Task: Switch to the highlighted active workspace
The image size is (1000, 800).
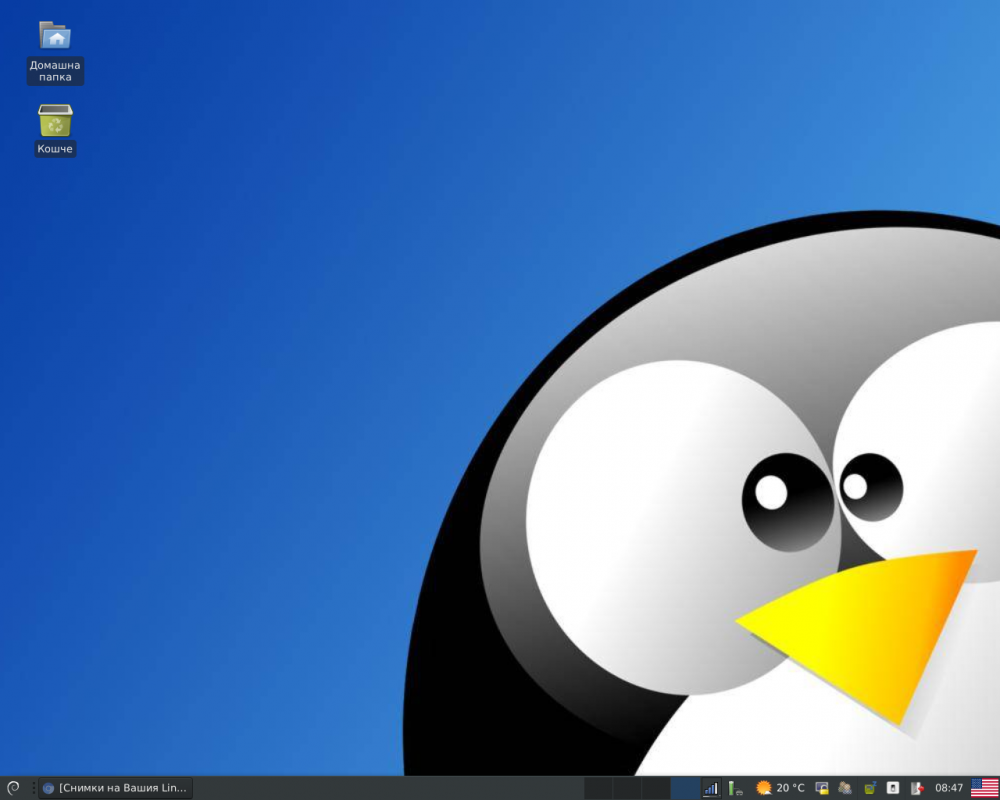Action: coord(685,788)
